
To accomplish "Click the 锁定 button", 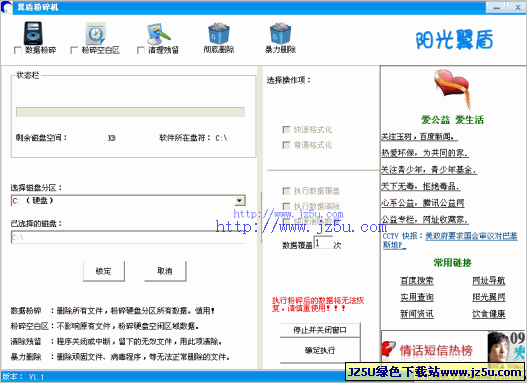I will click(104, 271).
